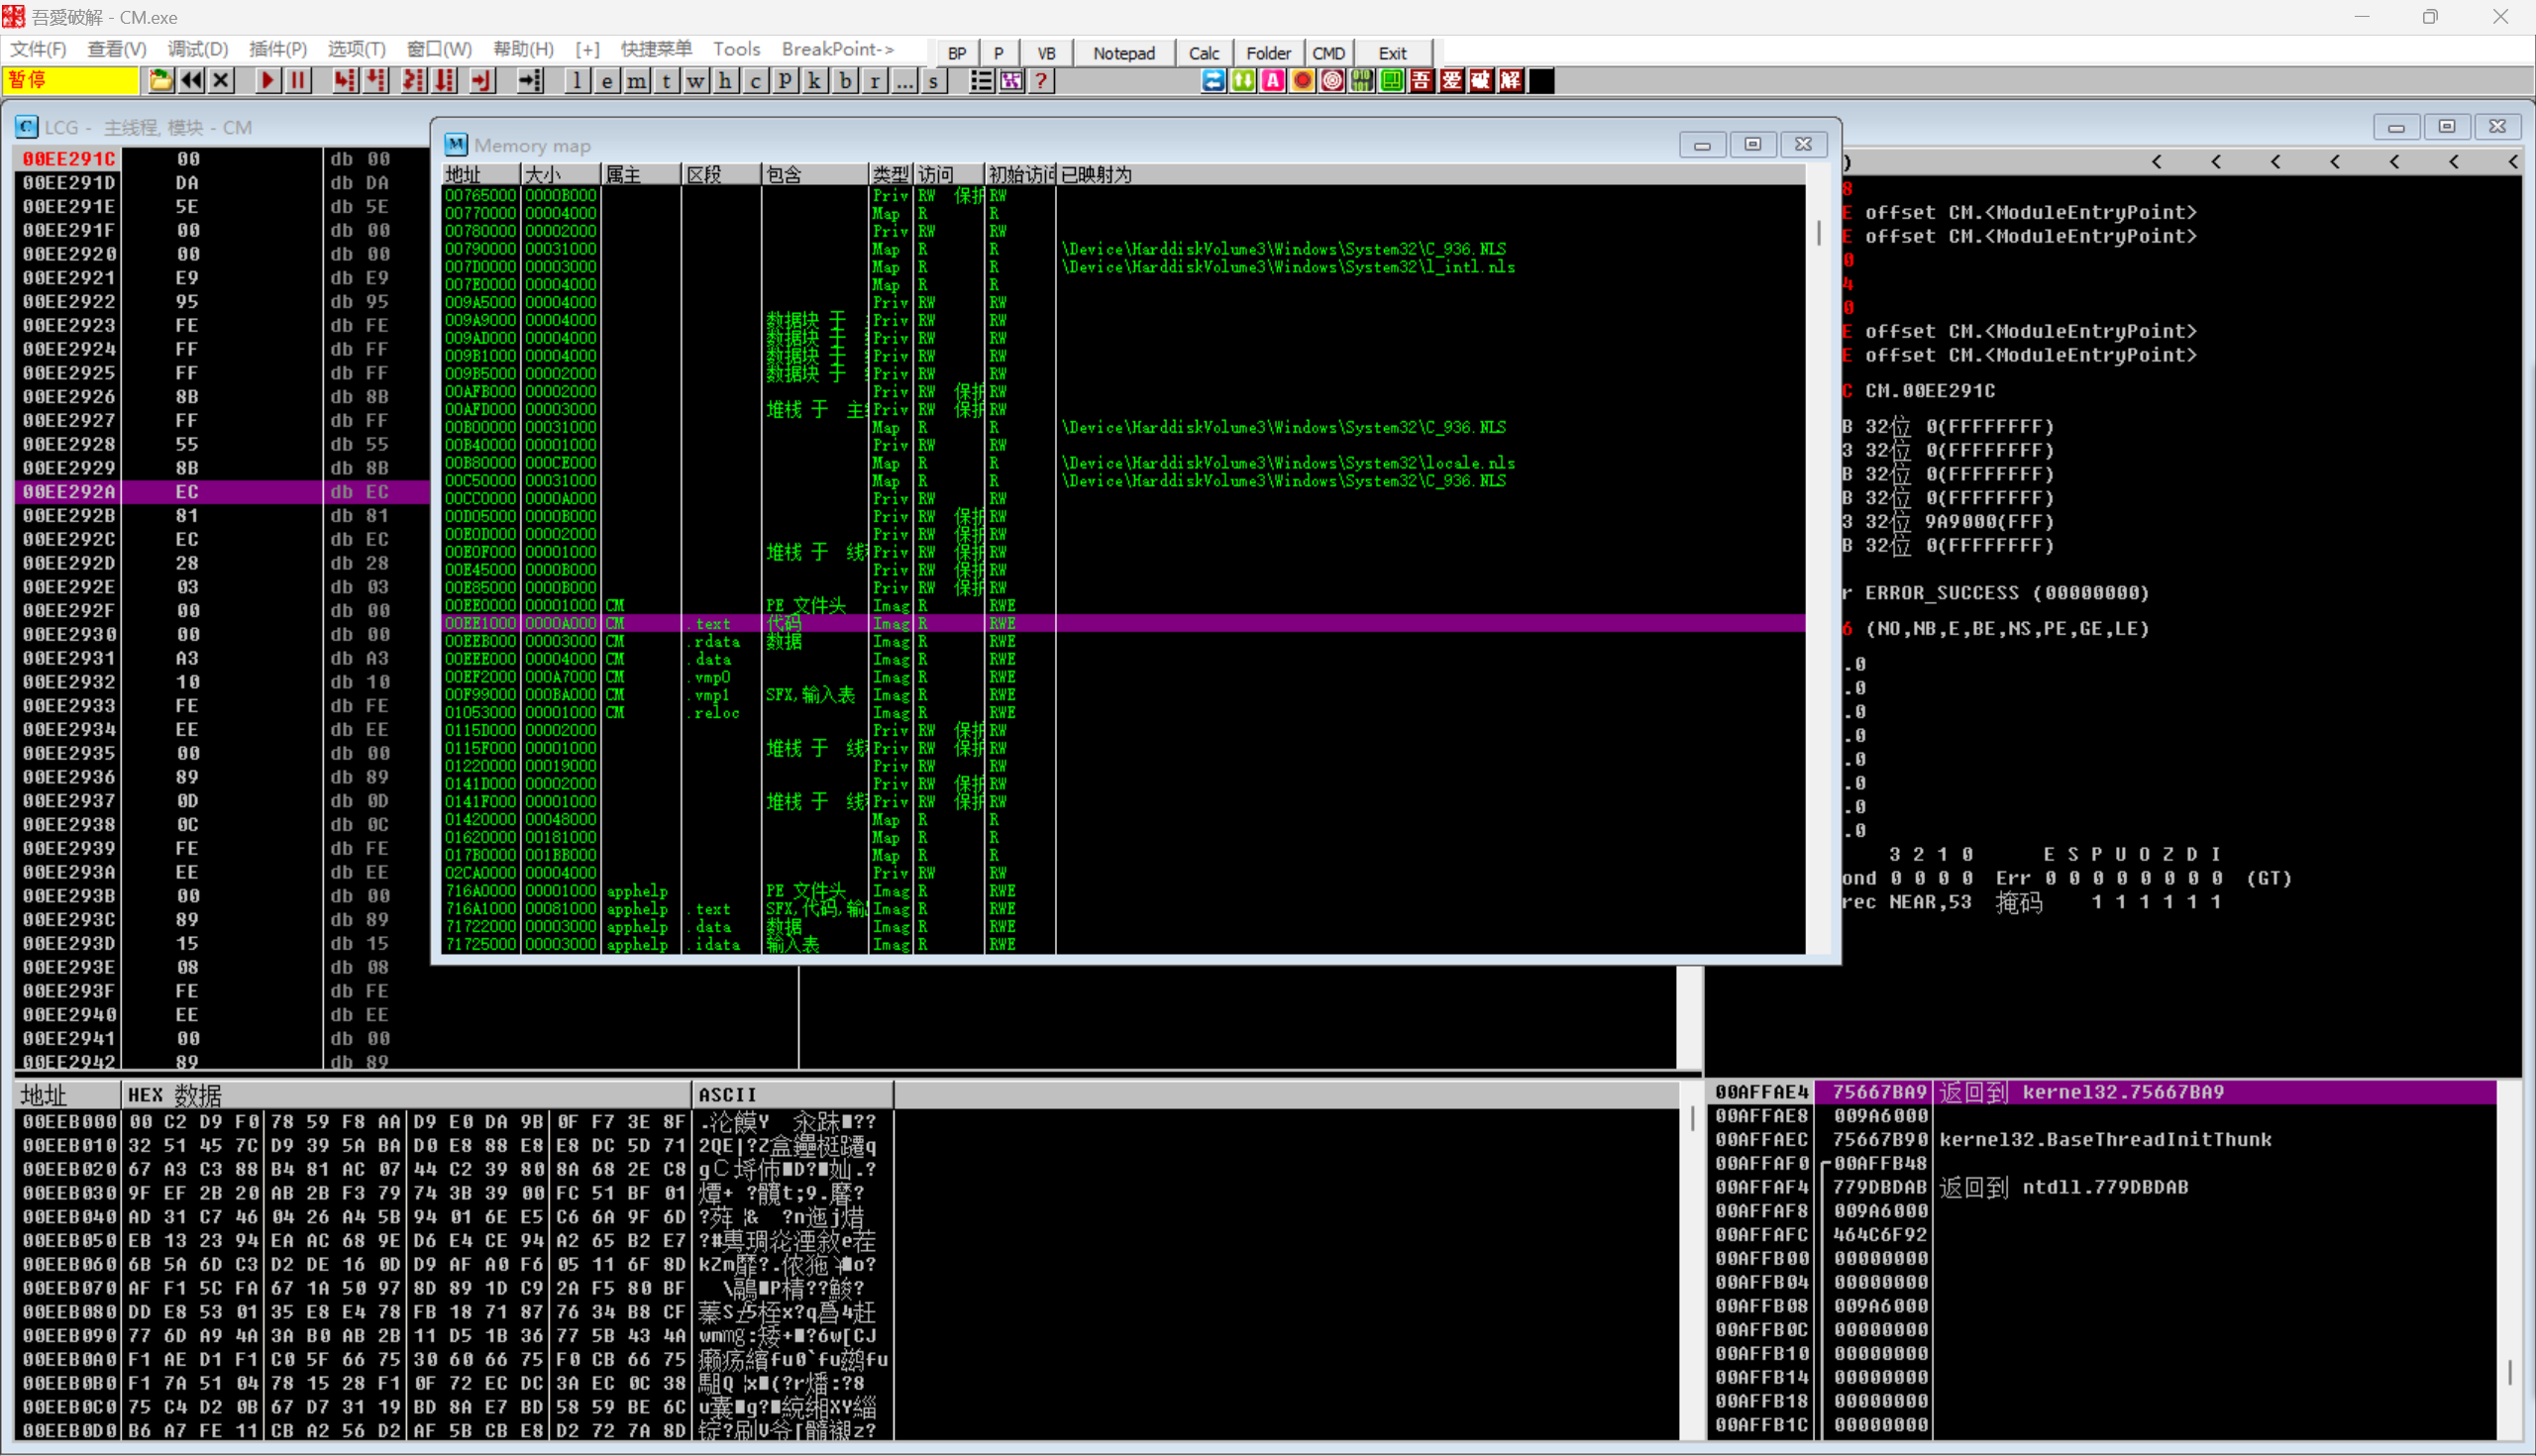Click the CMD shortcut button

1328,53
